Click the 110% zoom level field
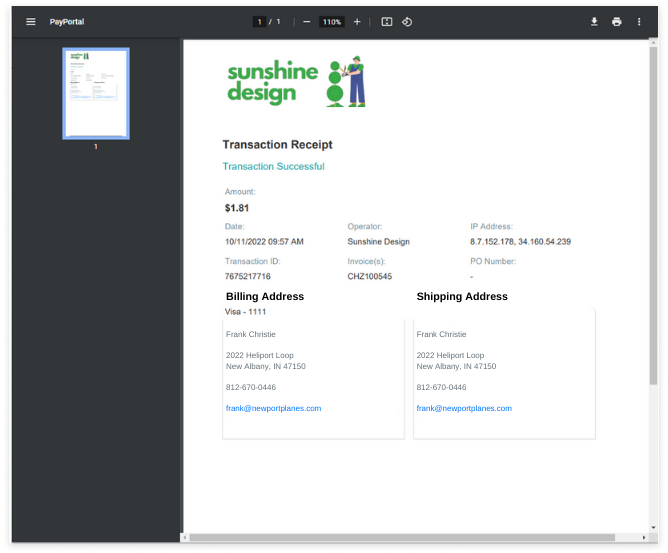The width and height of the screenshot is (668, 553). (331, 22)
